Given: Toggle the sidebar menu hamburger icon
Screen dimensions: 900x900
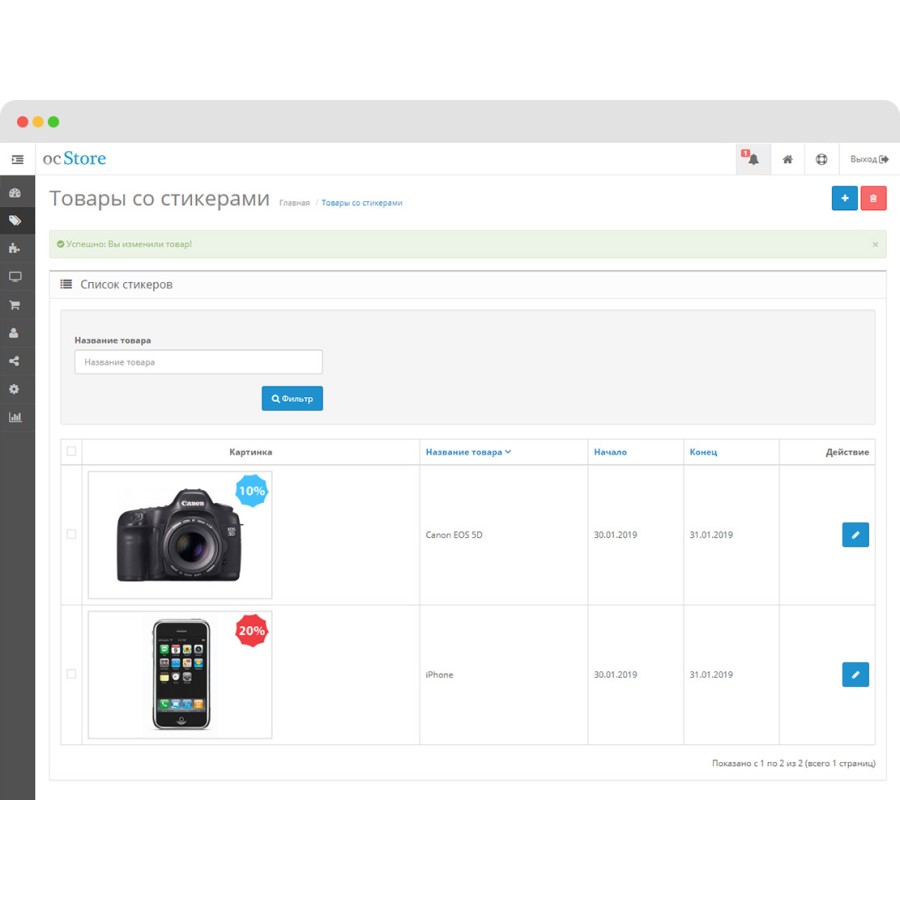Looking at the screenshot, I should (x=17, y=159).
